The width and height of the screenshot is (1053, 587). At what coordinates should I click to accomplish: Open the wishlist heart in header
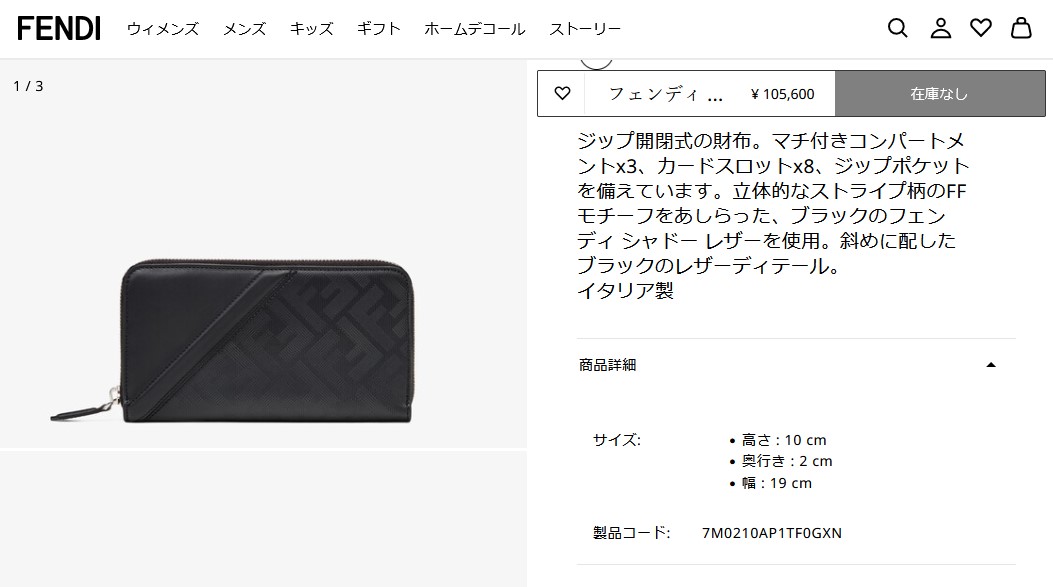pyautogui.click(x=980, y=28)
